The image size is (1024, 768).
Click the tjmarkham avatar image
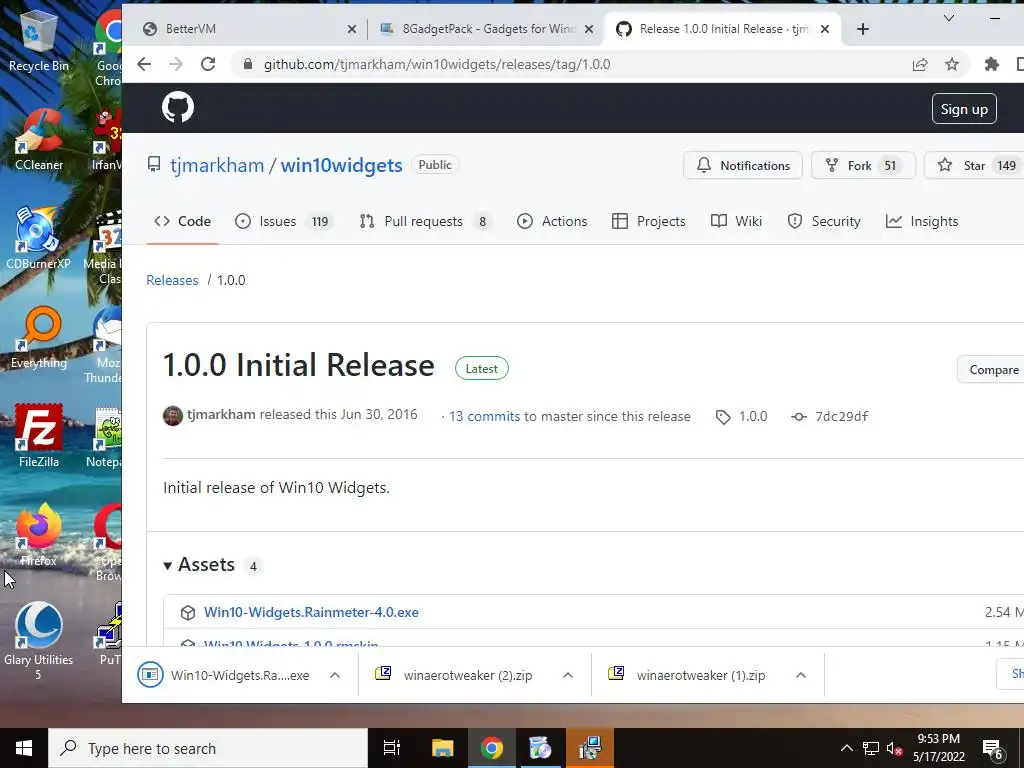(x=172, y=415)
